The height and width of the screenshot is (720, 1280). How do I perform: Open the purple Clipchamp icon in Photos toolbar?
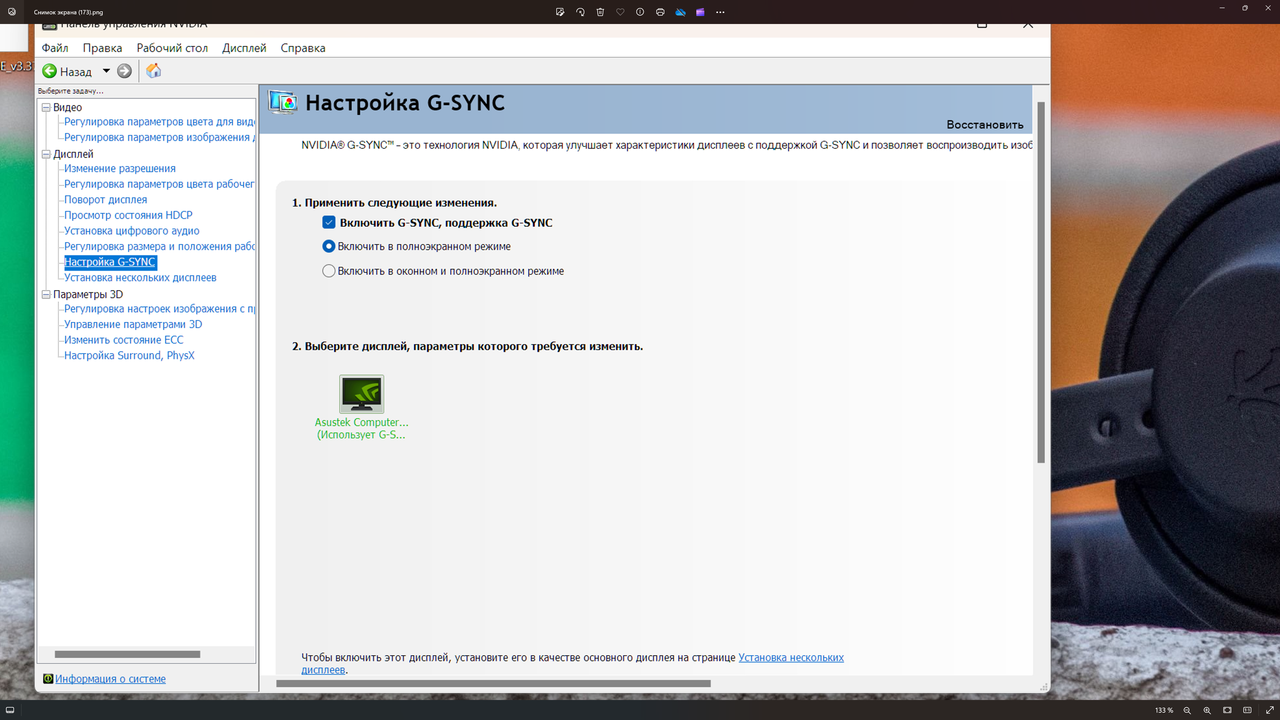pyautogui.click(x=700, y=11)
